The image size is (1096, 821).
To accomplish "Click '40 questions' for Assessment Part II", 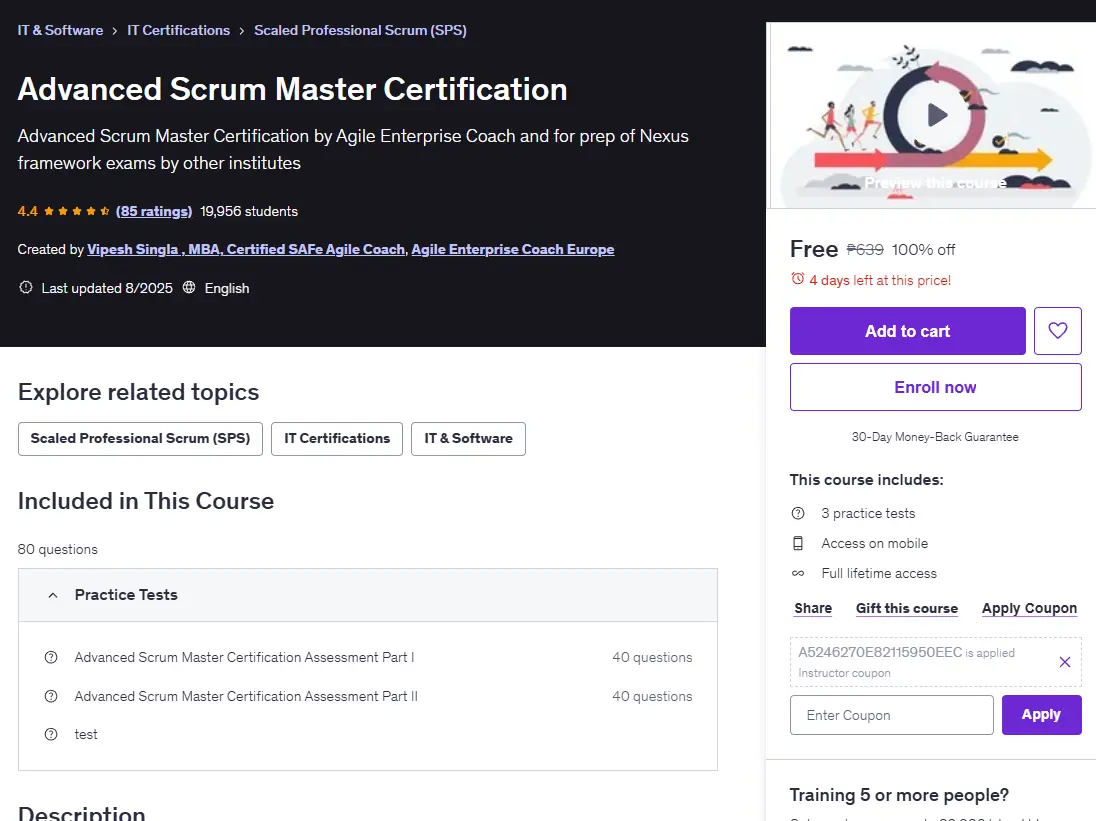I will point(652,697).
